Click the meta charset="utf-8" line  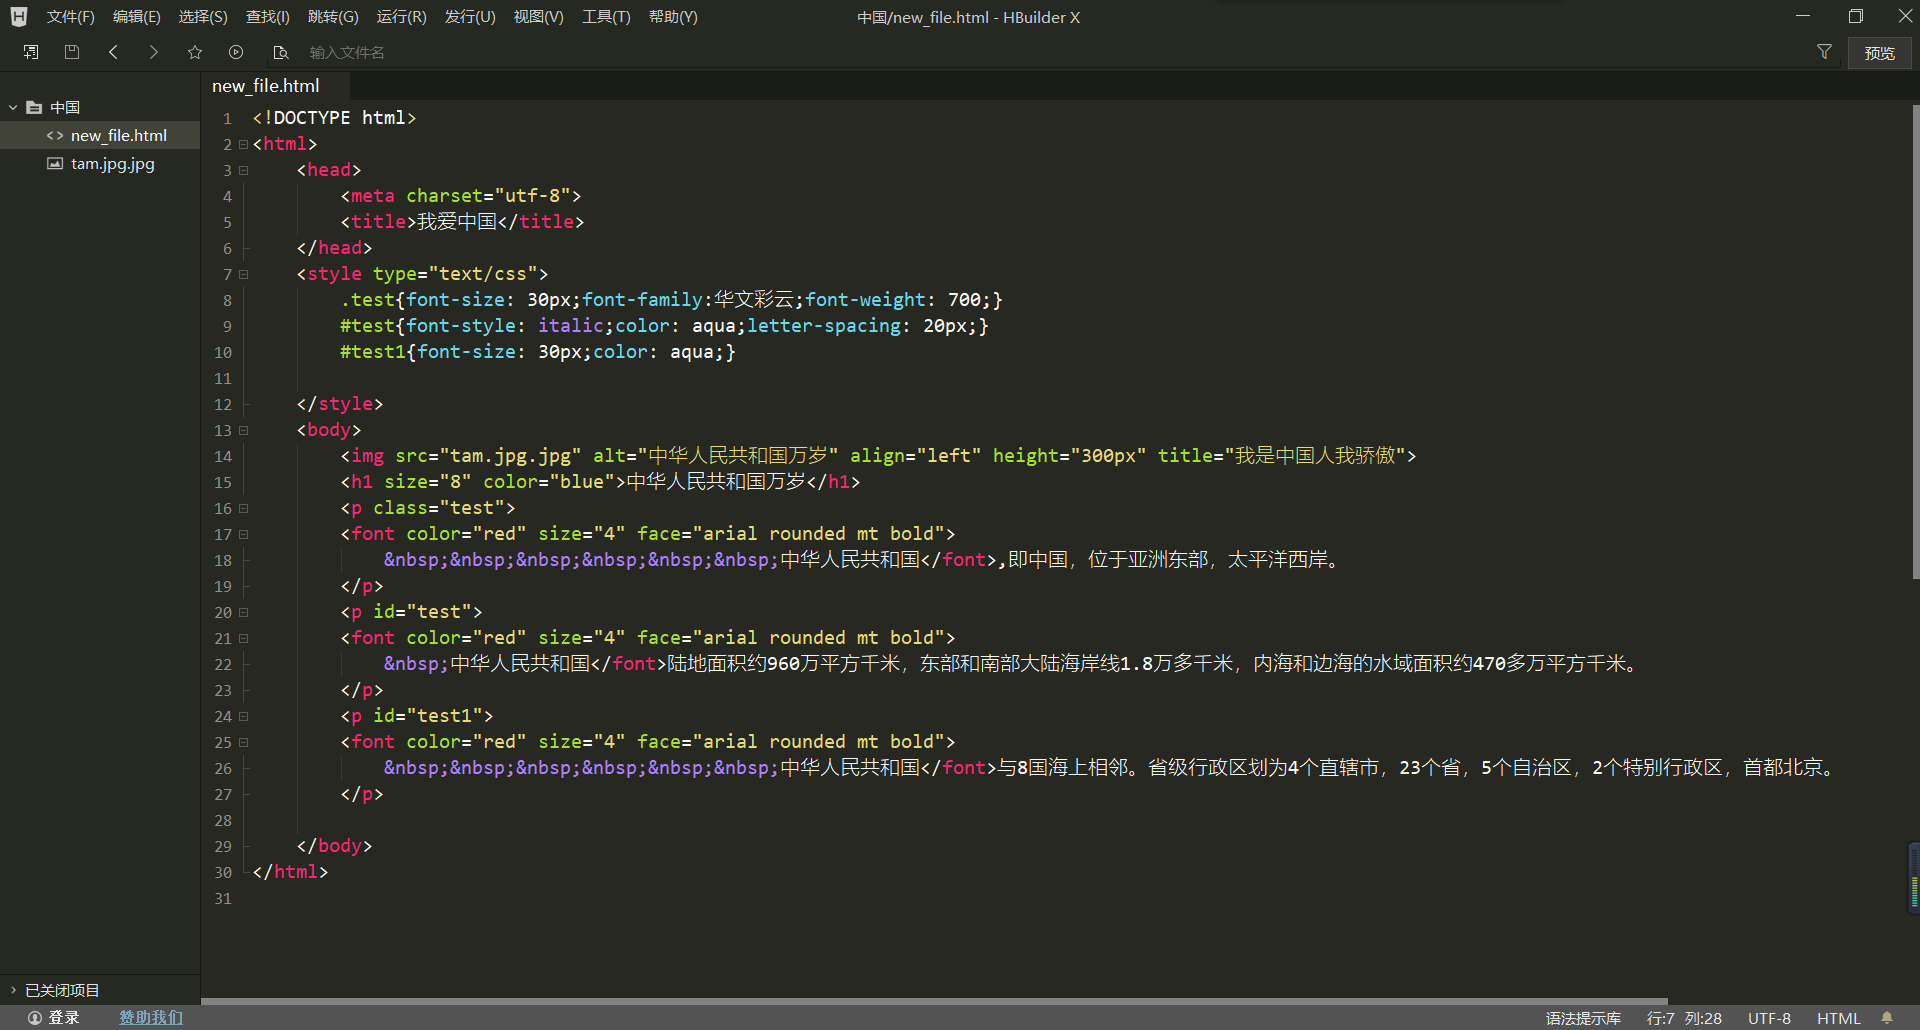461,196
